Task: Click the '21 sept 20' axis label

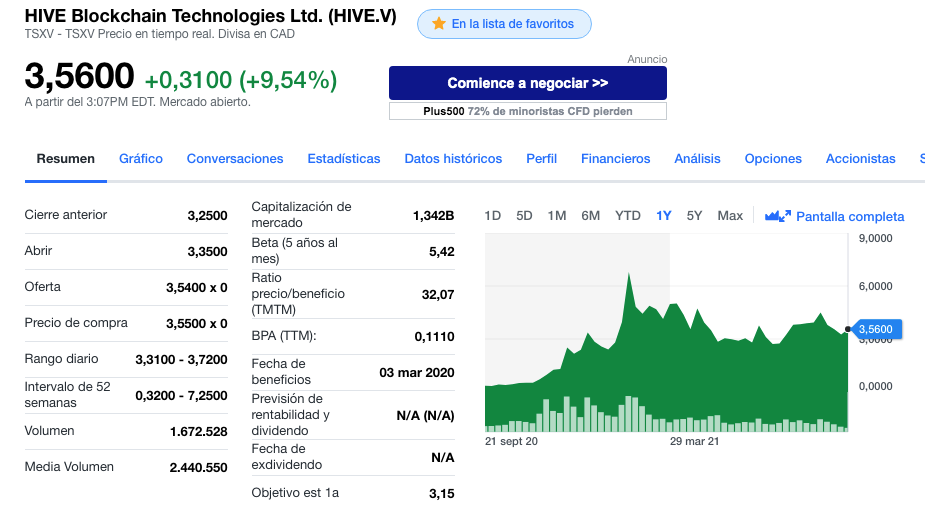Action: [x=511, y=441]
